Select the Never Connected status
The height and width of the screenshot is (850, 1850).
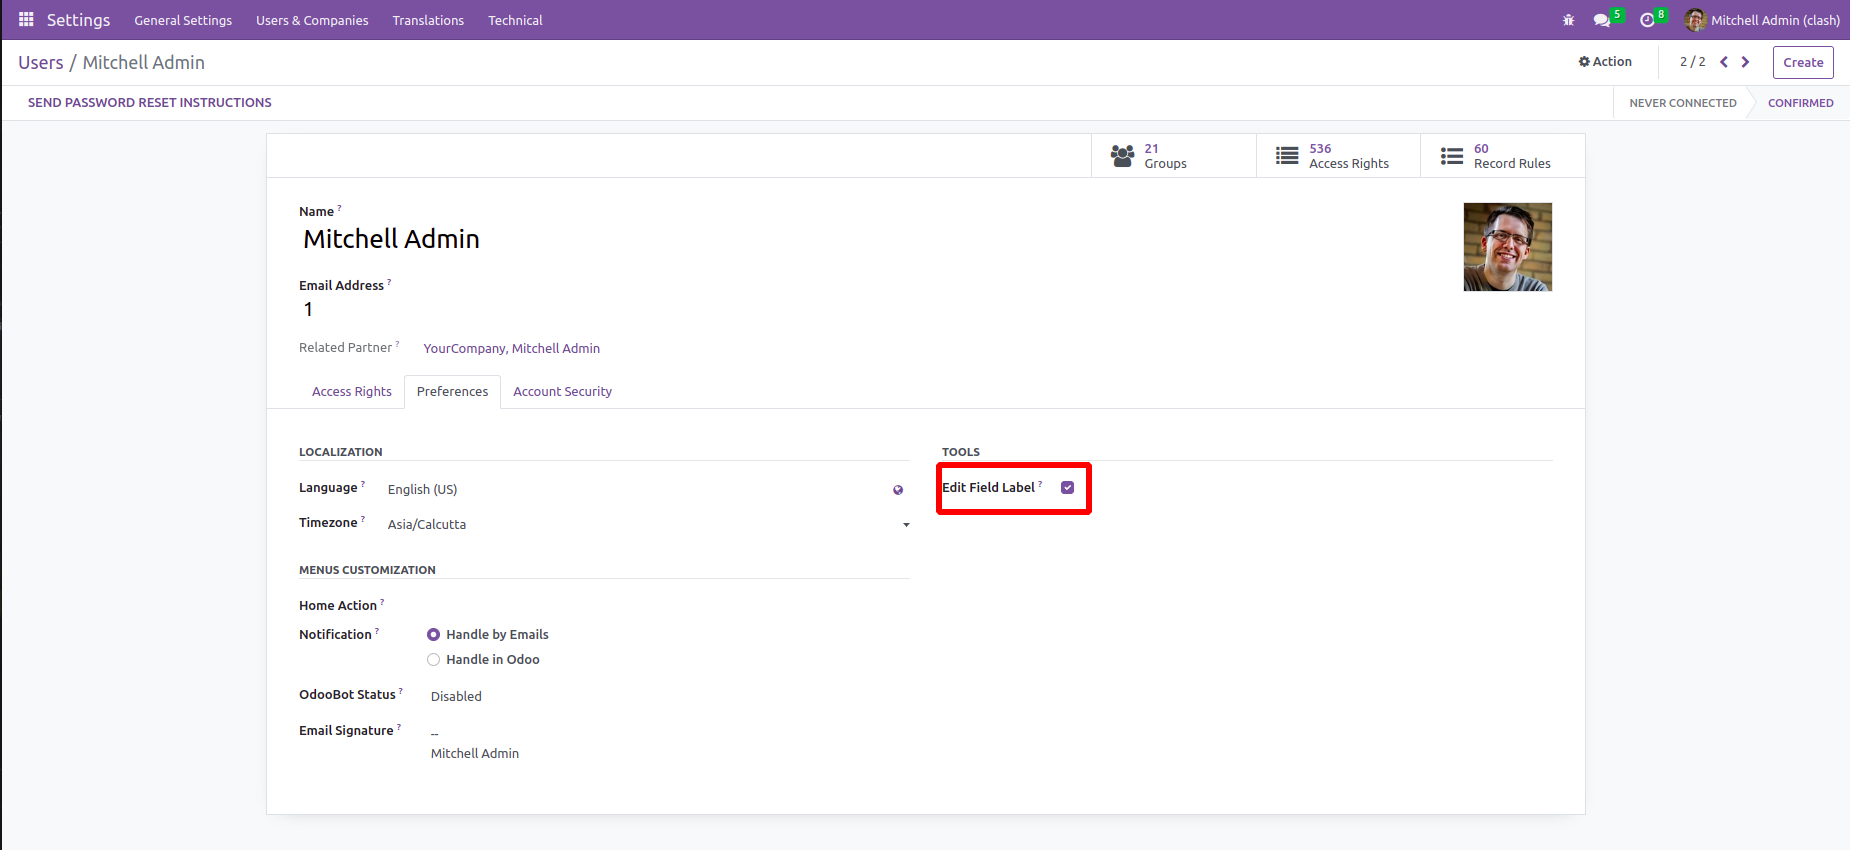[x=1683, y=103]
